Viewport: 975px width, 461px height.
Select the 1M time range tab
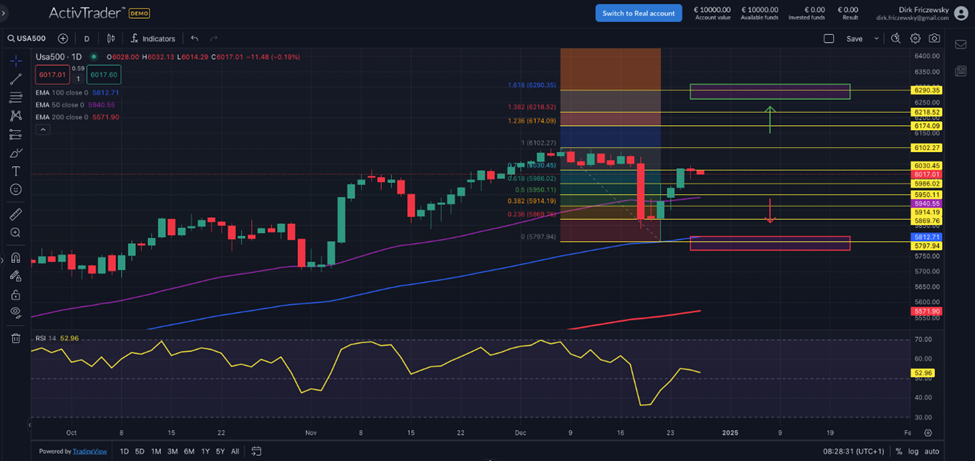coord(156,451)
